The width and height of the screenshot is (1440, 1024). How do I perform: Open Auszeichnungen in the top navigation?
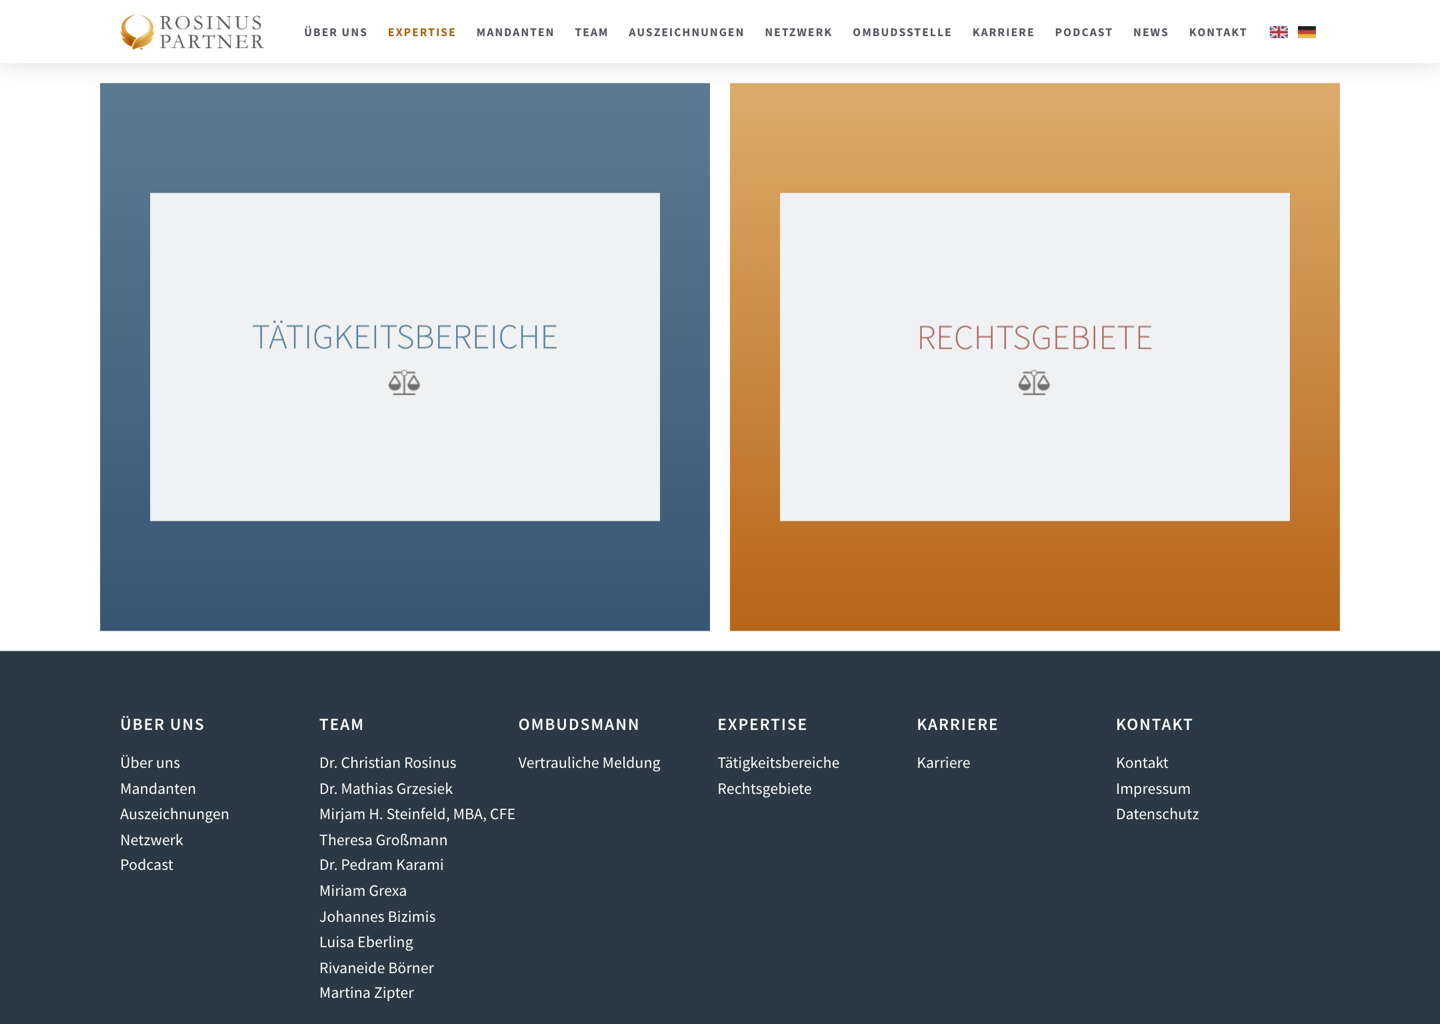686,32
